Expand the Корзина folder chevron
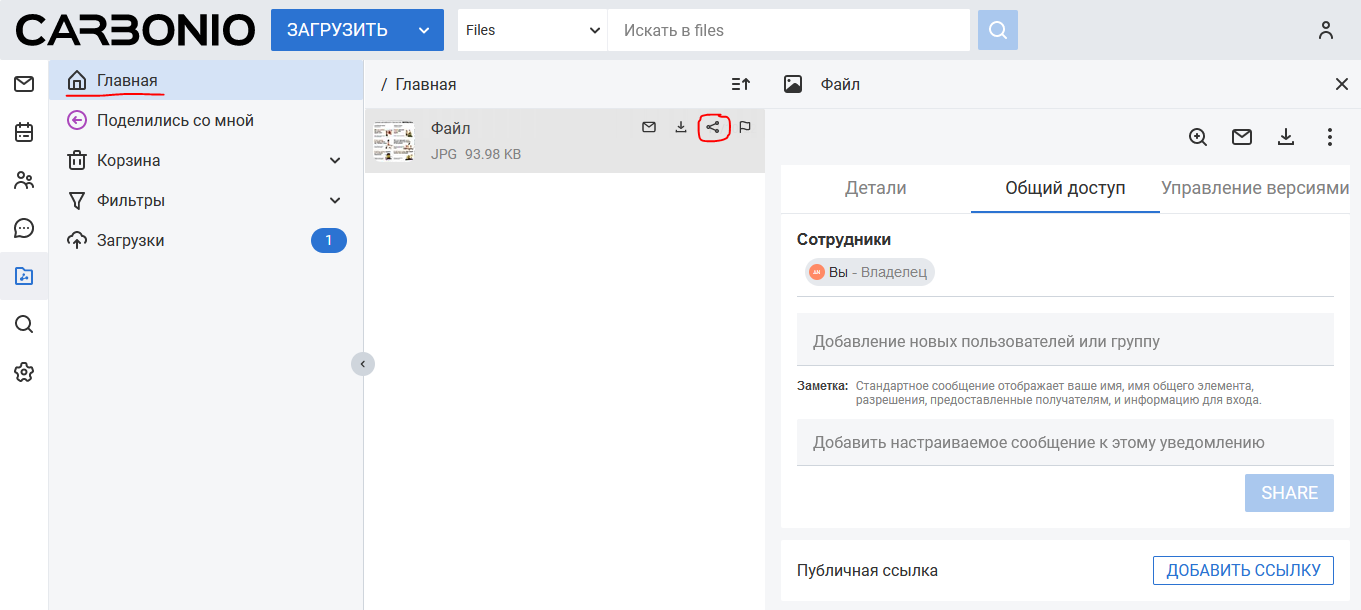 [335, 161]
